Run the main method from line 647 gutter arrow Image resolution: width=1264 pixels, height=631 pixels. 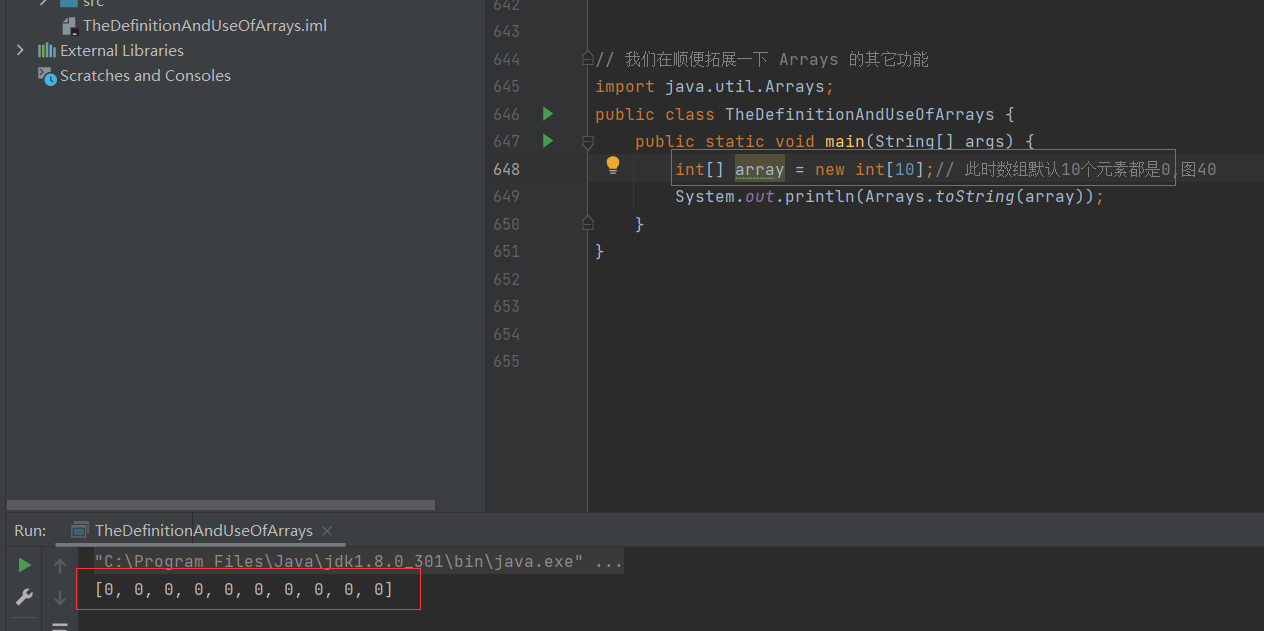pyautogui.click(x=547, y=141)
